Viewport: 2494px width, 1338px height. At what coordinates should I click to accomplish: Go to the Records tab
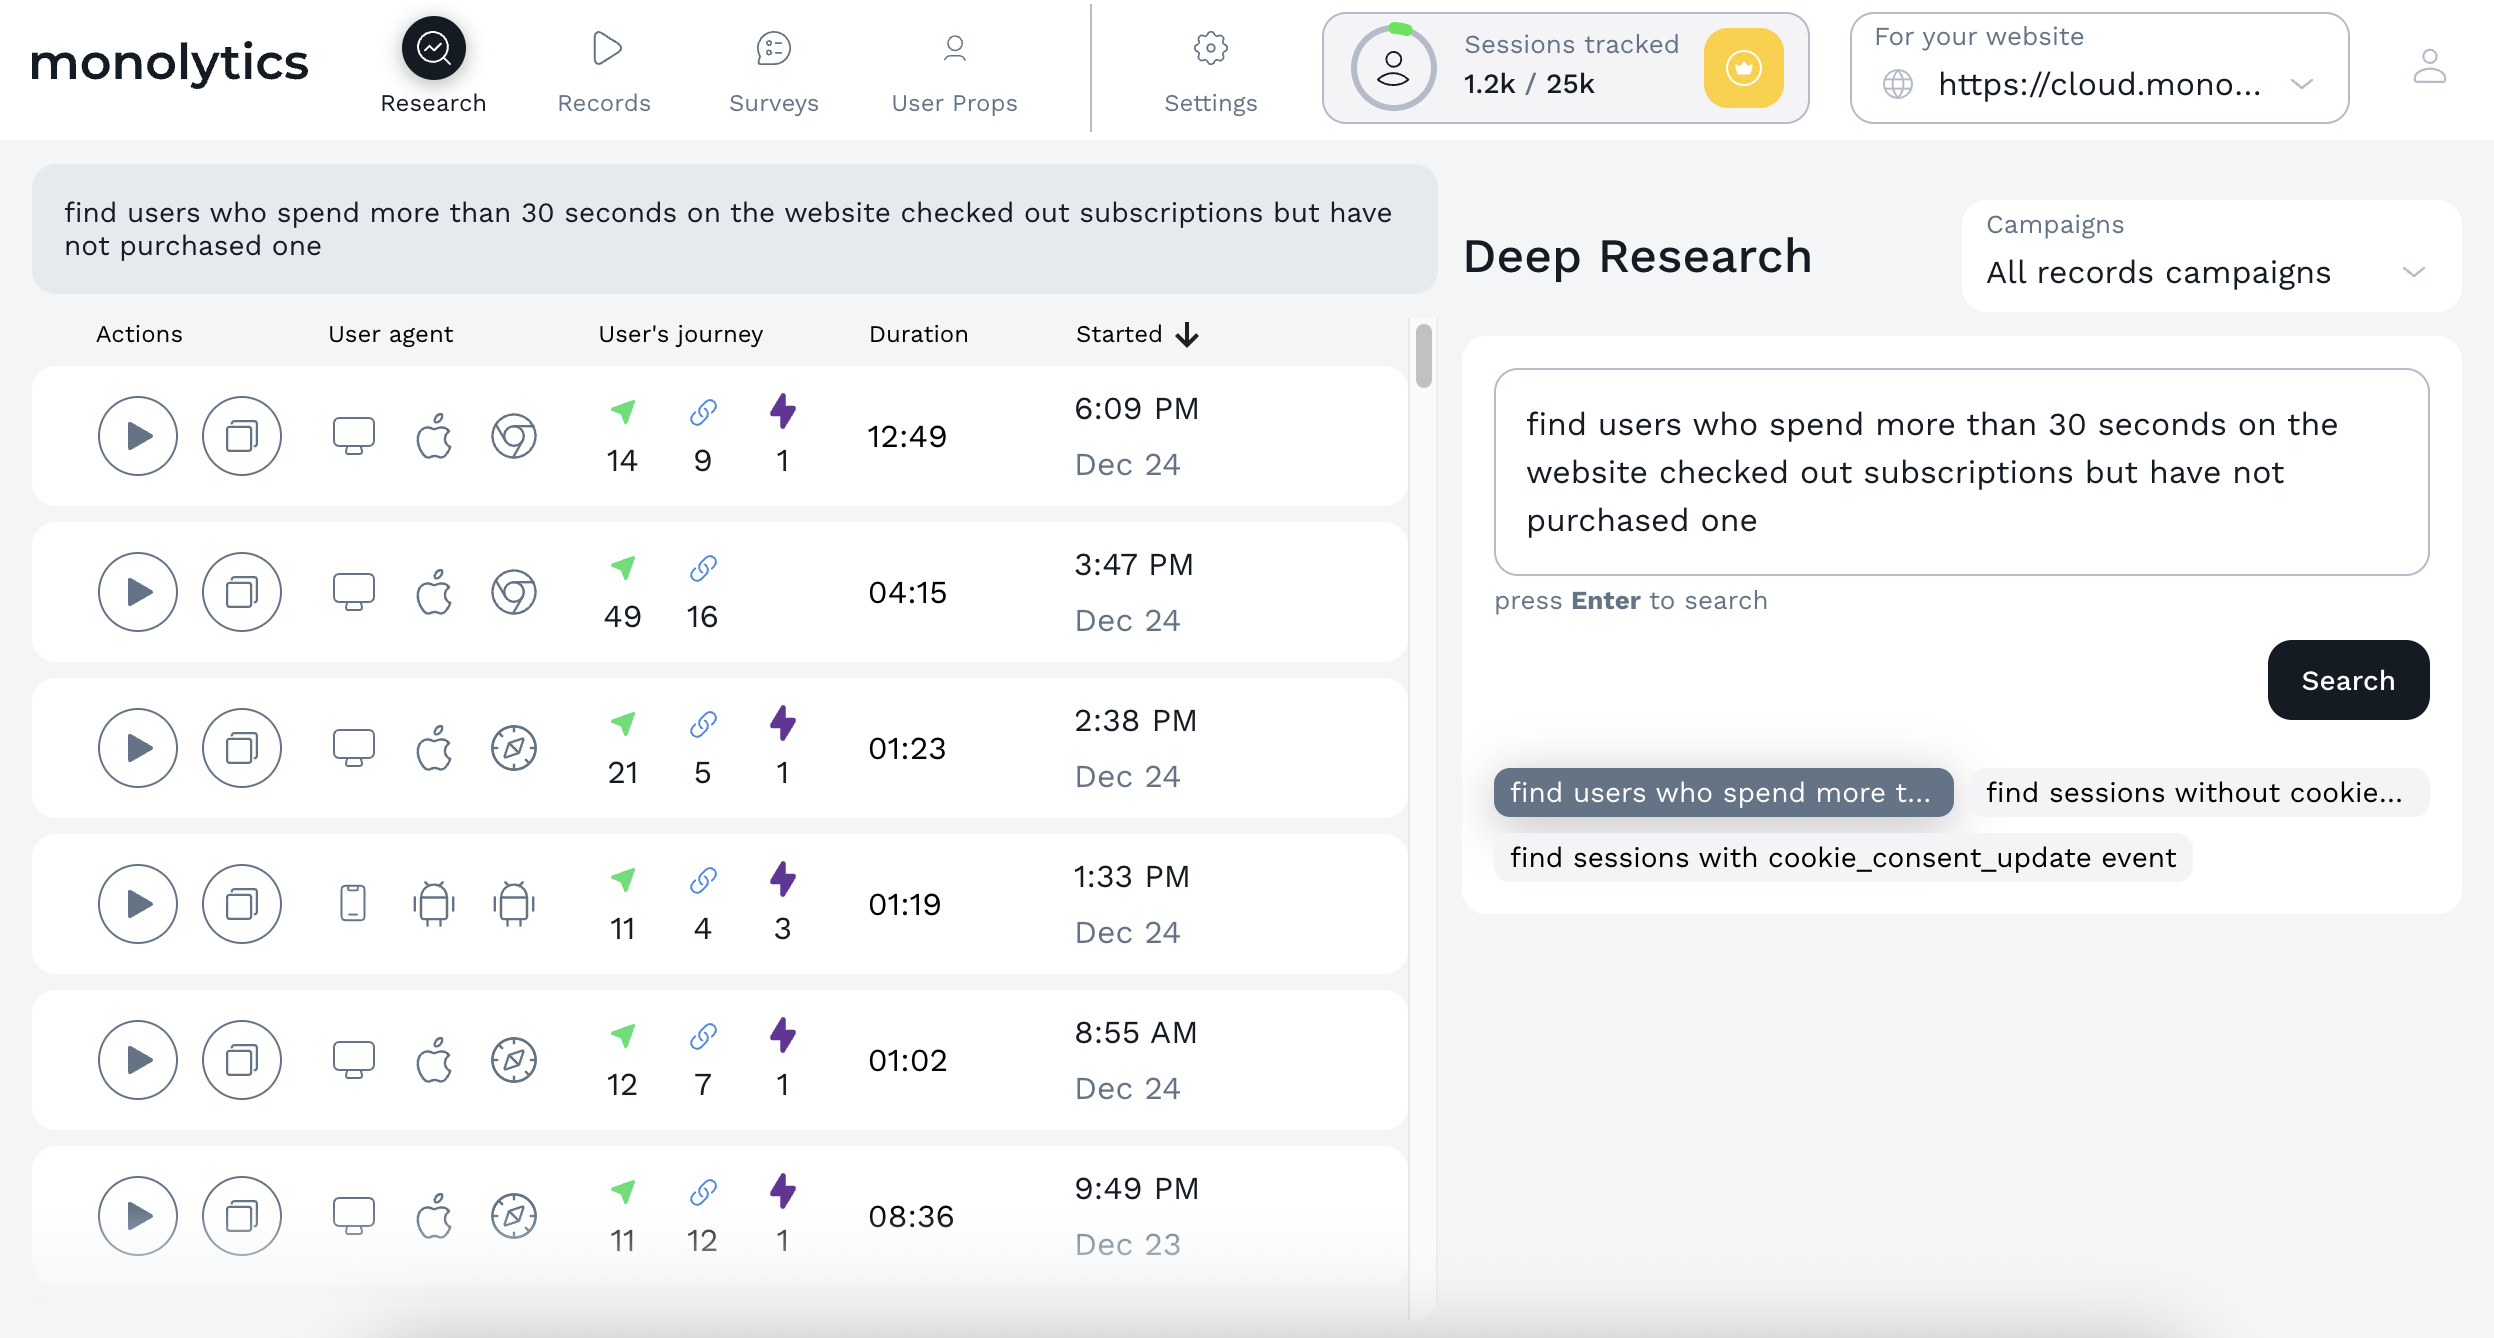pyautogui.click(x=604, y=70)
